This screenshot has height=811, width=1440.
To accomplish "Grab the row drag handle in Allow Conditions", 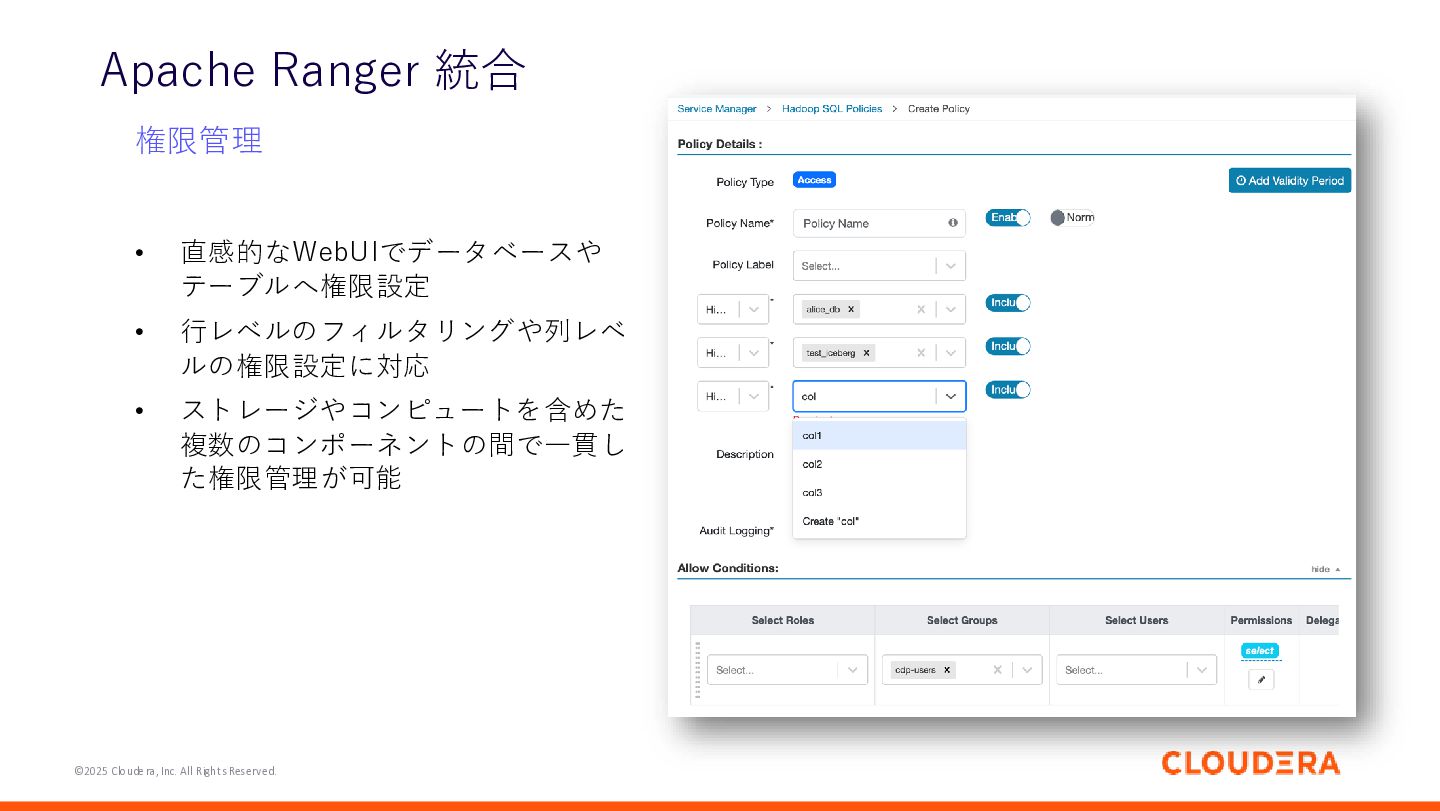I will [x=697, y=670].
